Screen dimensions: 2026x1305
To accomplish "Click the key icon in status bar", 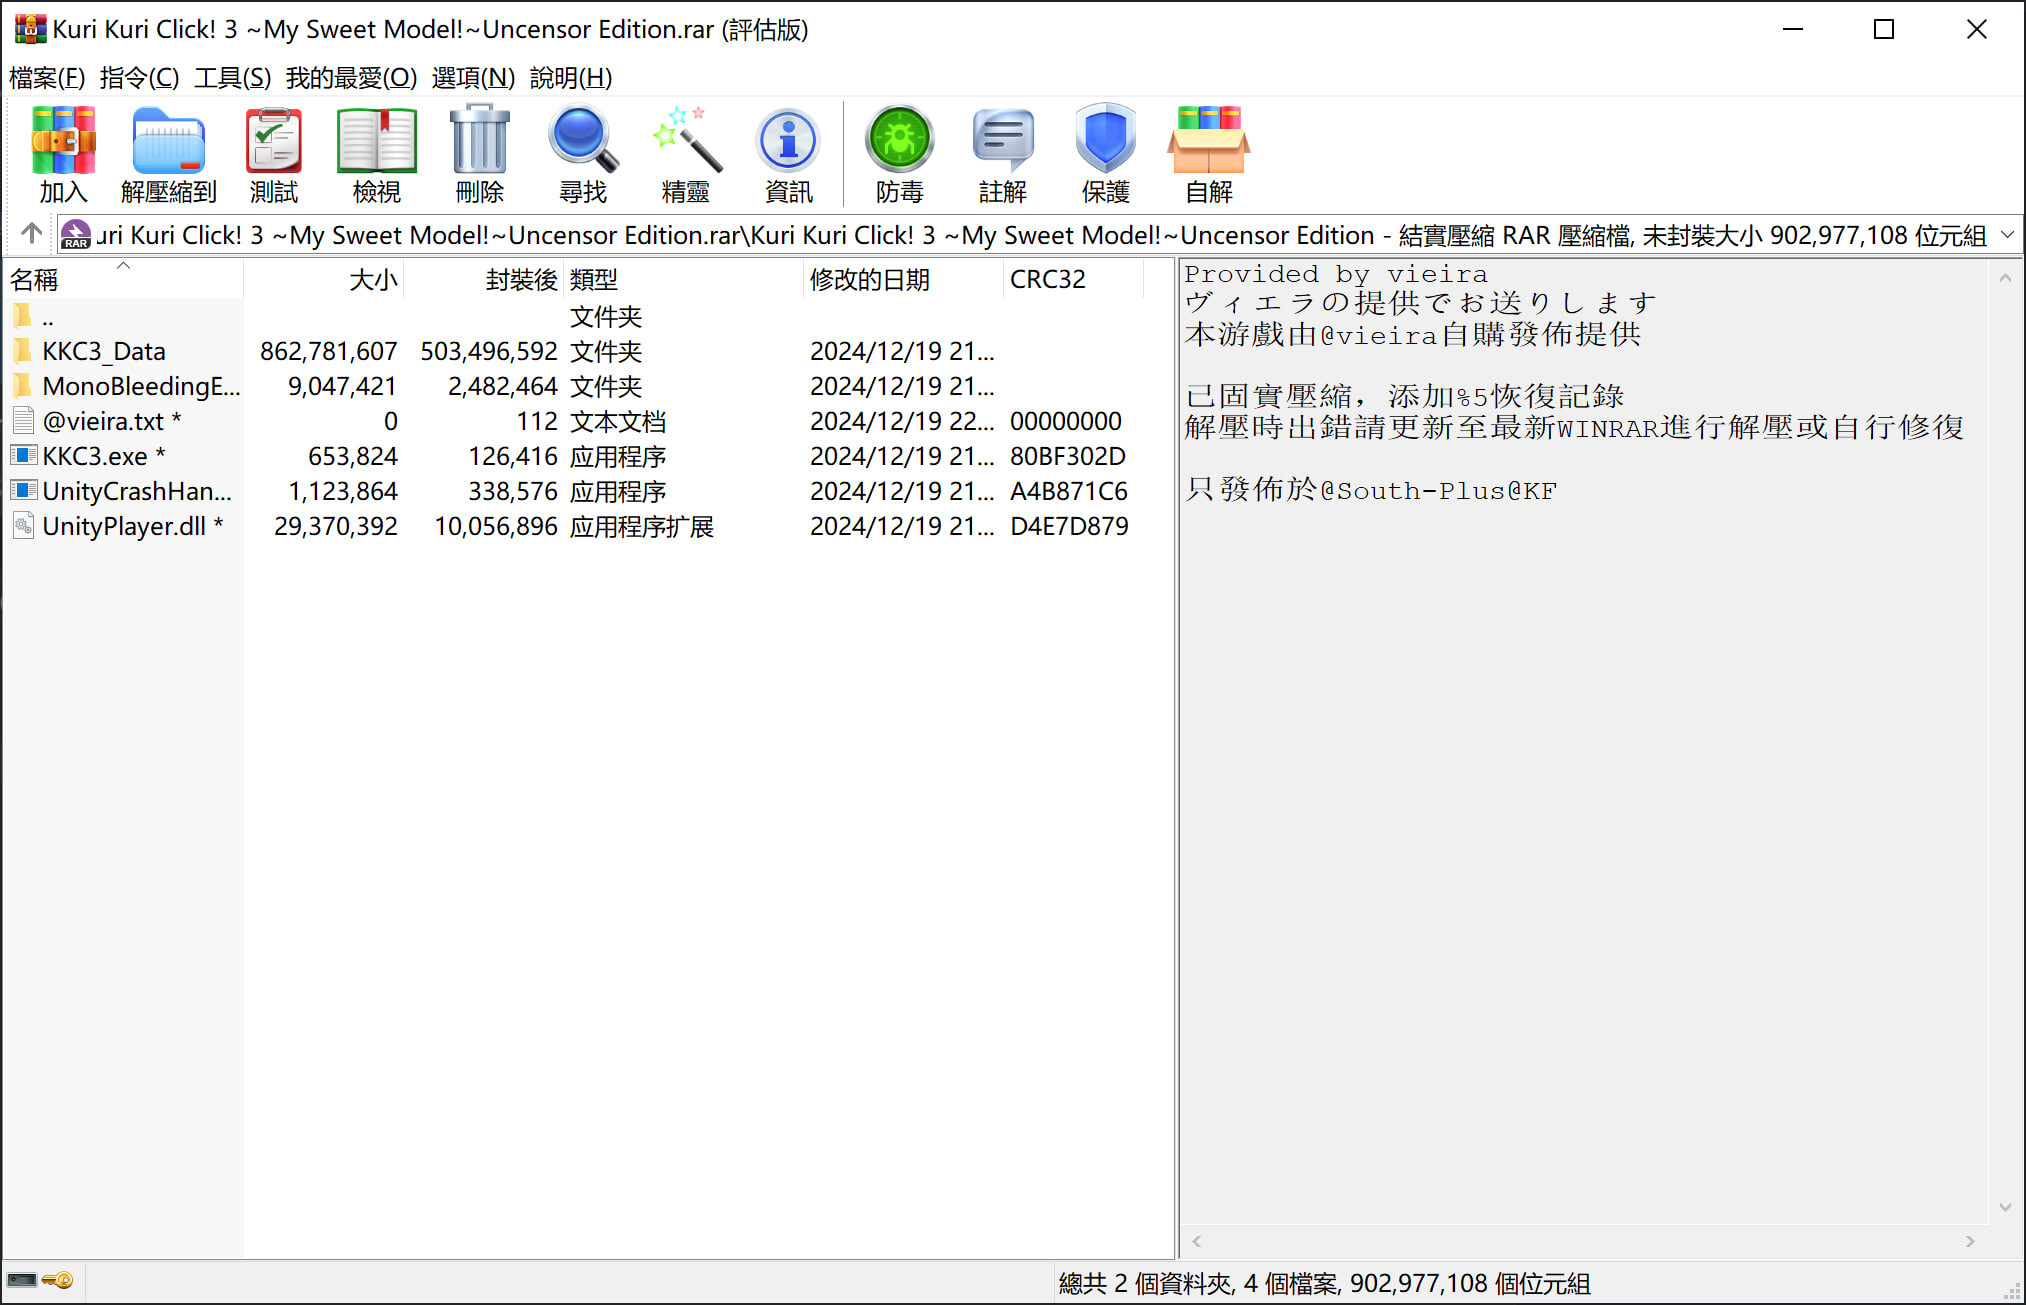I will [58, 1281].
